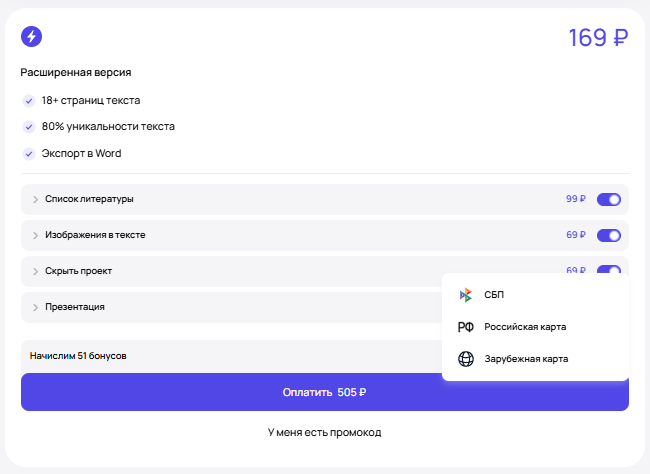
Task: Click checkmark icon beside 80% уникальности текста
Action: tap(28, 127)
